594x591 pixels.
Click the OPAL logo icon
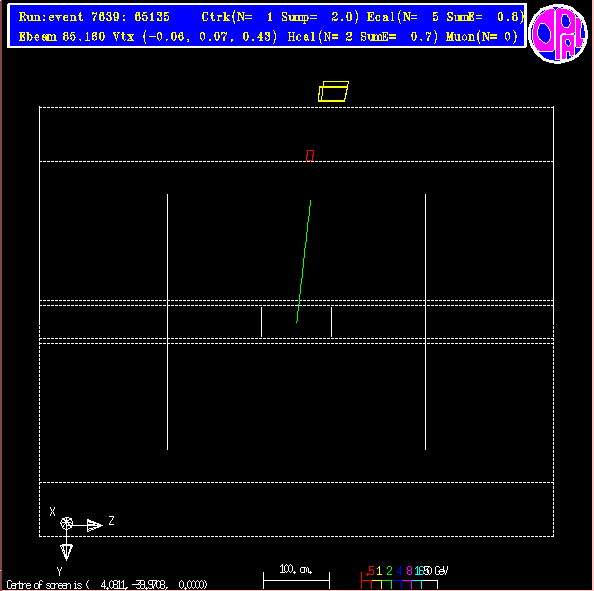[558, 33]
